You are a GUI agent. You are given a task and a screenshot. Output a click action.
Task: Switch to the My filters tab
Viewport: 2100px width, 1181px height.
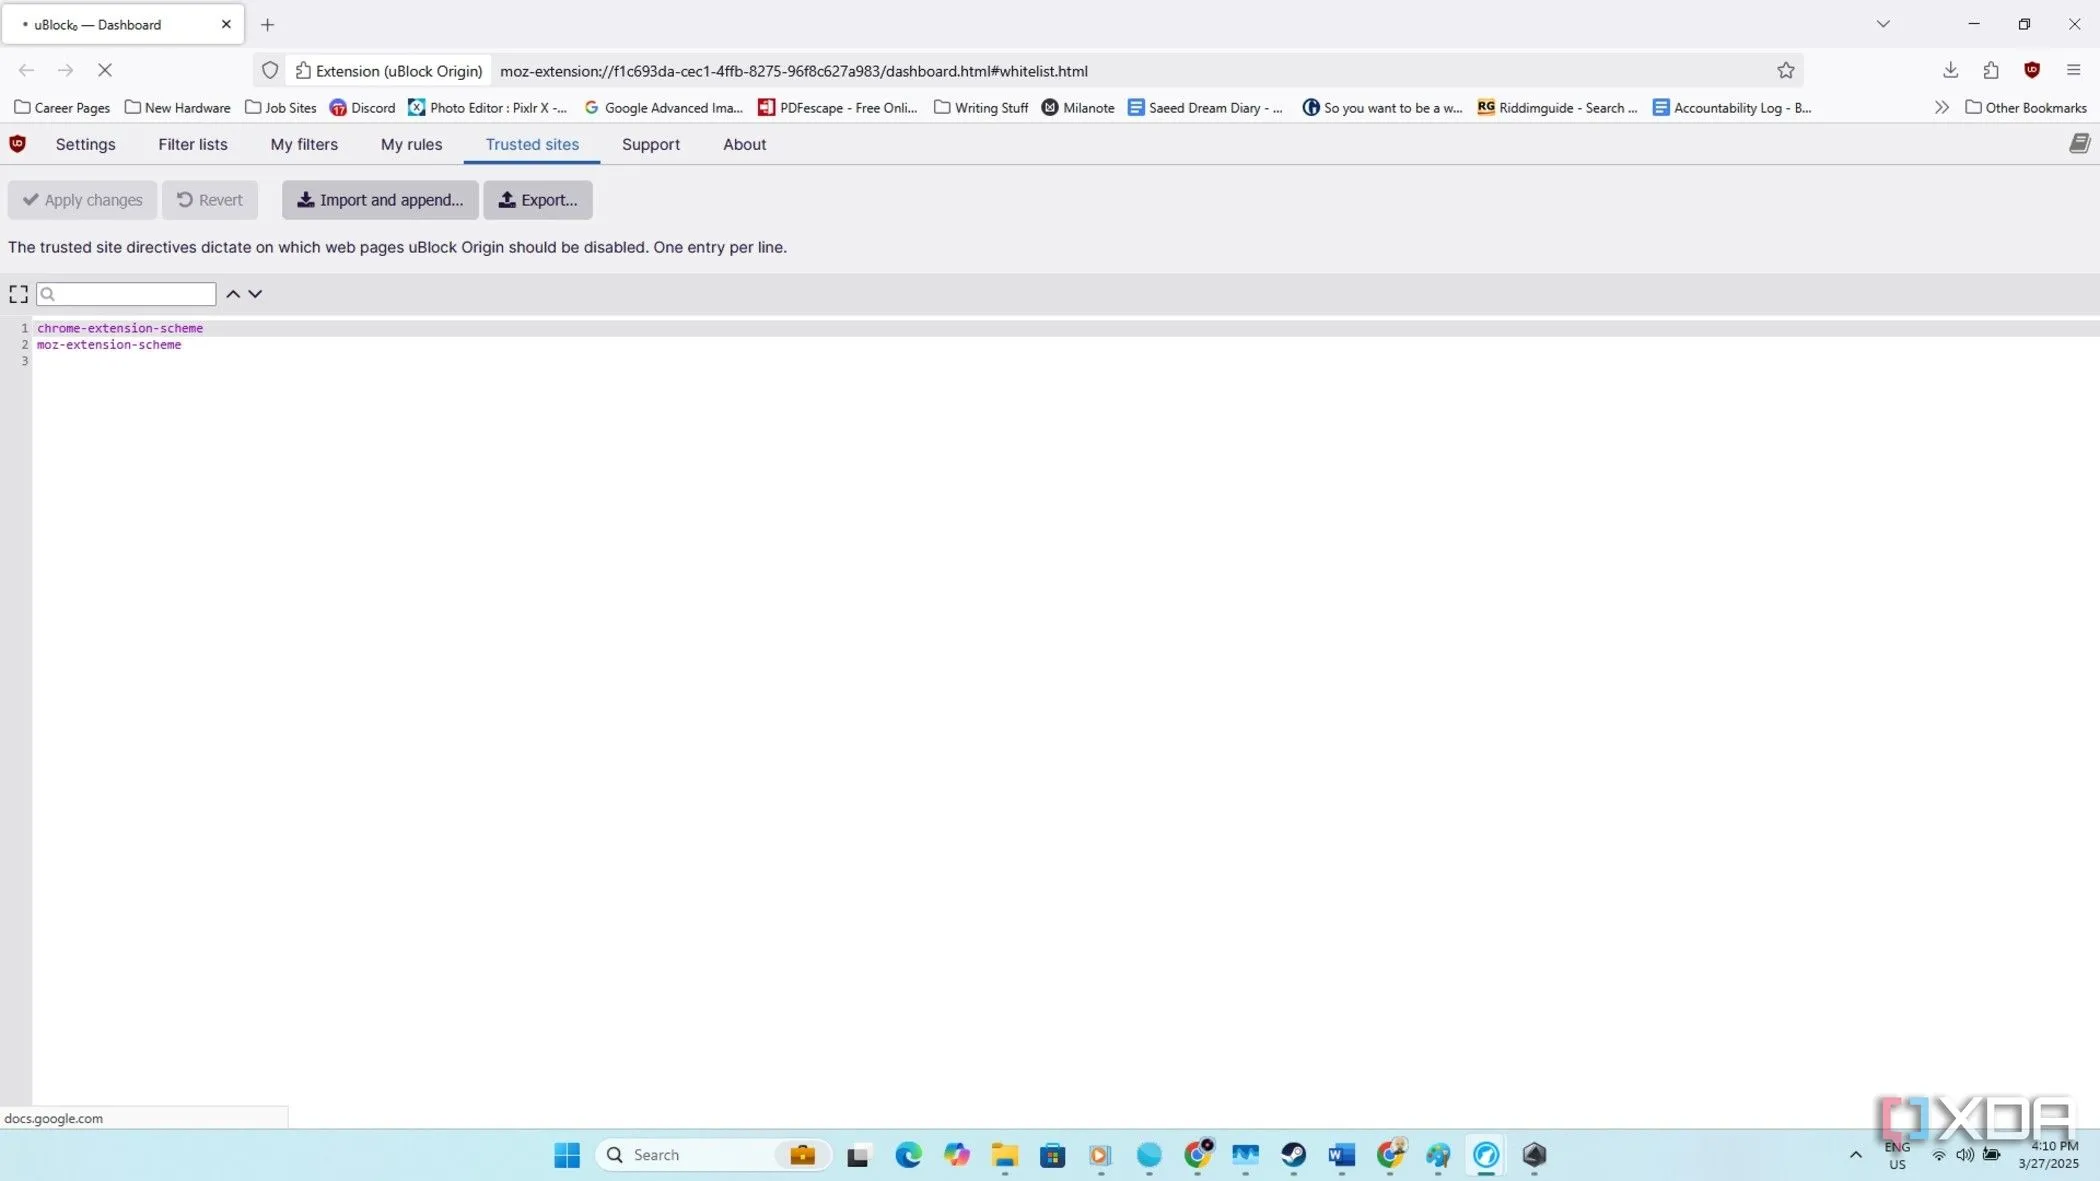point(304,144)
